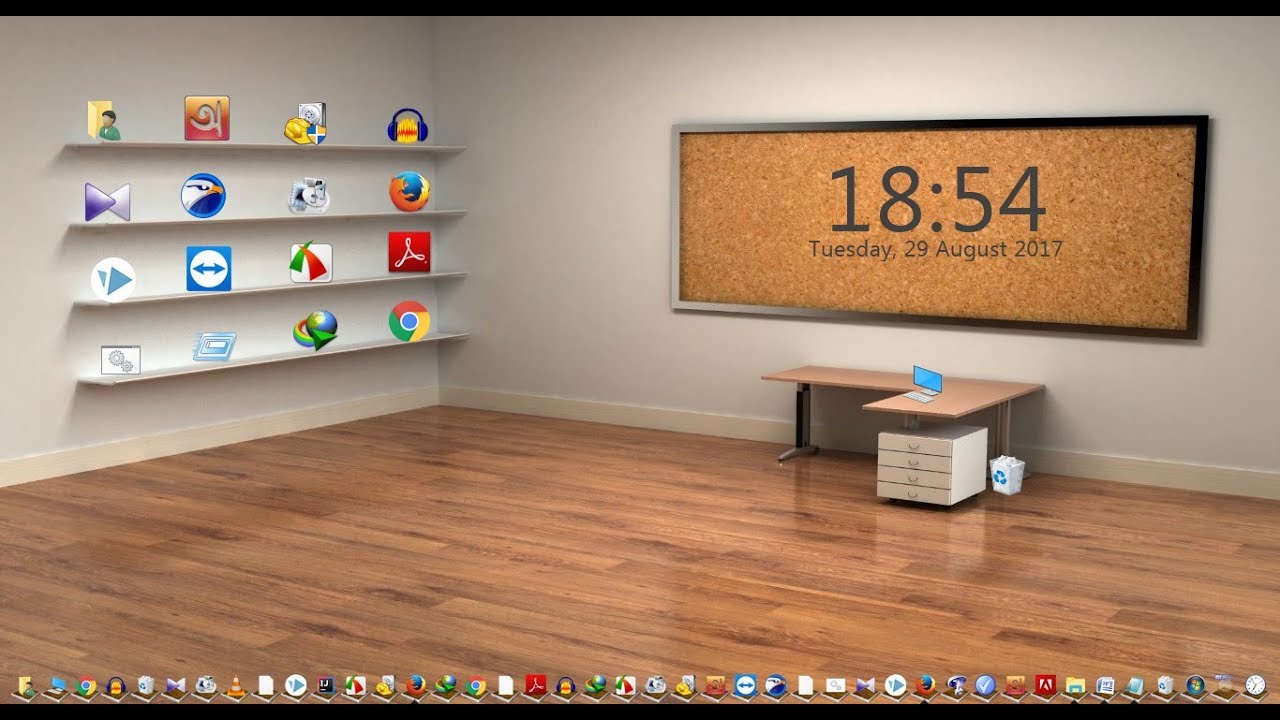
Task: Launch the red Adobe icon in the dock
Action: (x=1045, y=685)
